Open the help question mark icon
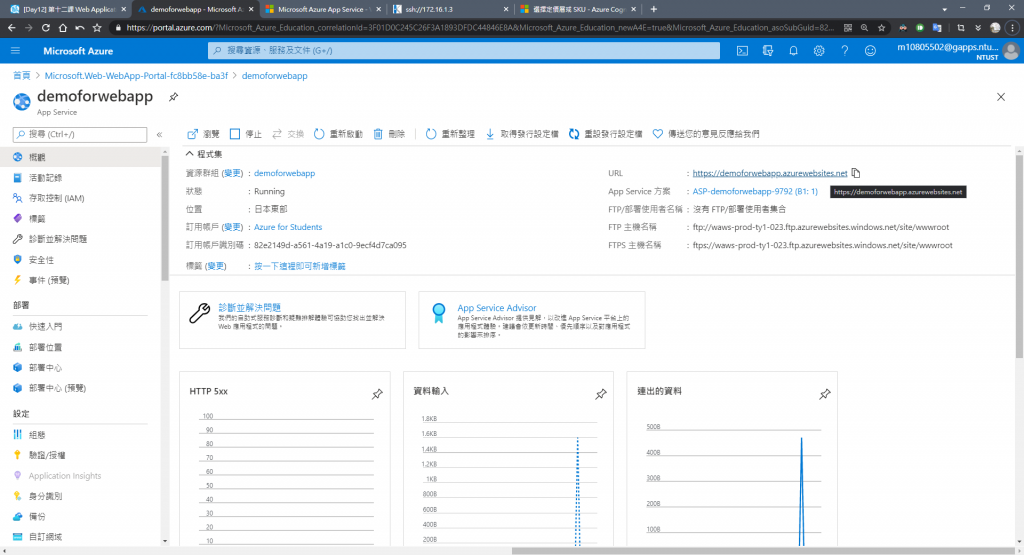 coord(844,50)
